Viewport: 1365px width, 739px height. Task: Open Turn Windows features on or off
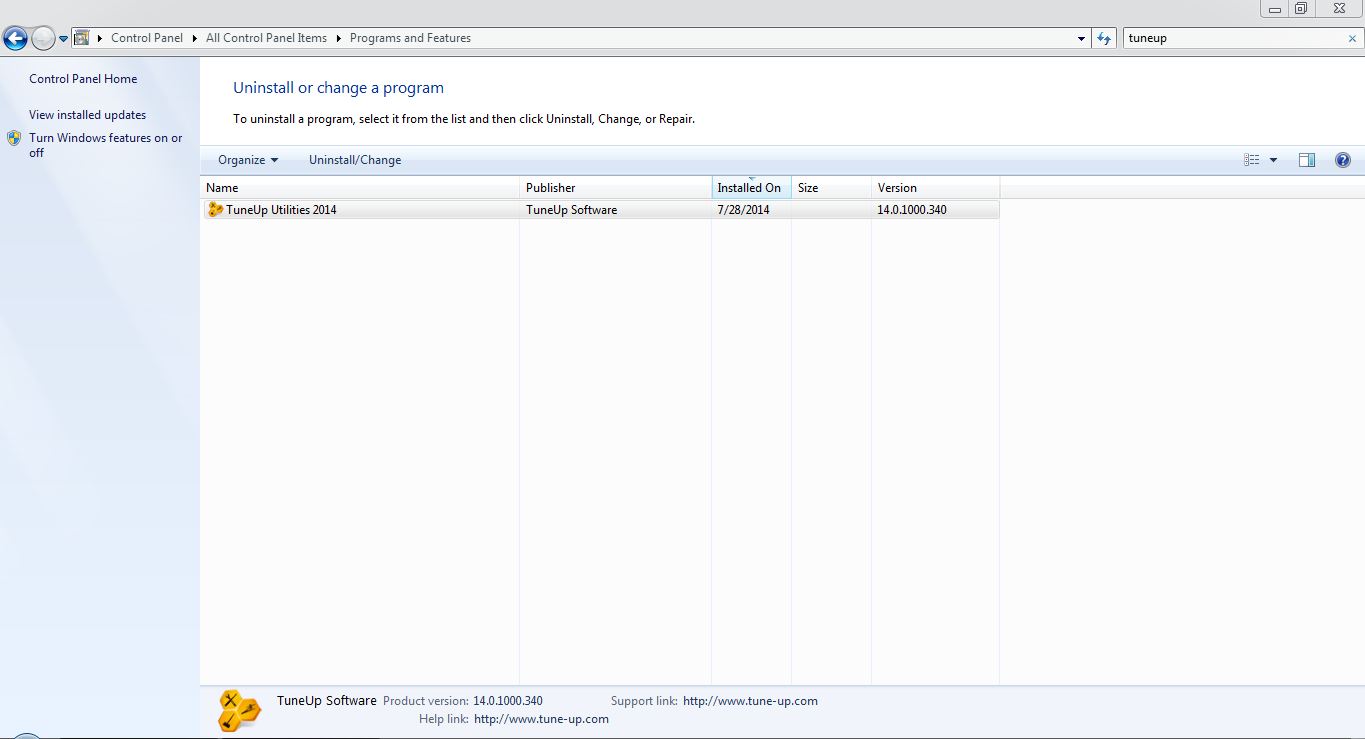(x=105, y=145)
